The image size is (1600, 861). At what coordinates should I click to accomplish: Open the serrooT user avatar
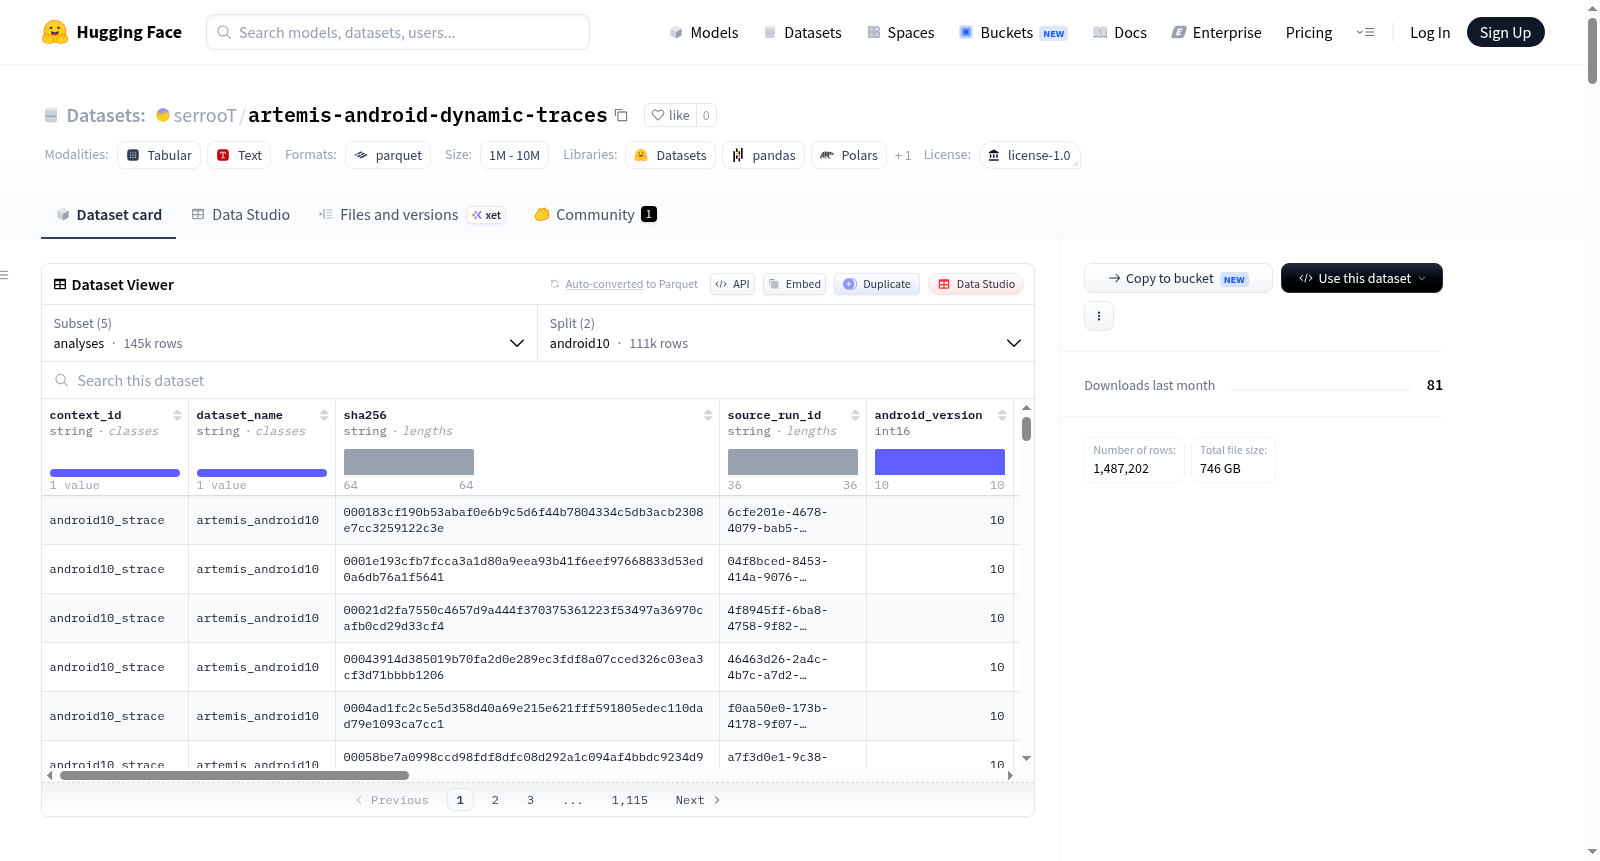(163, 115)
